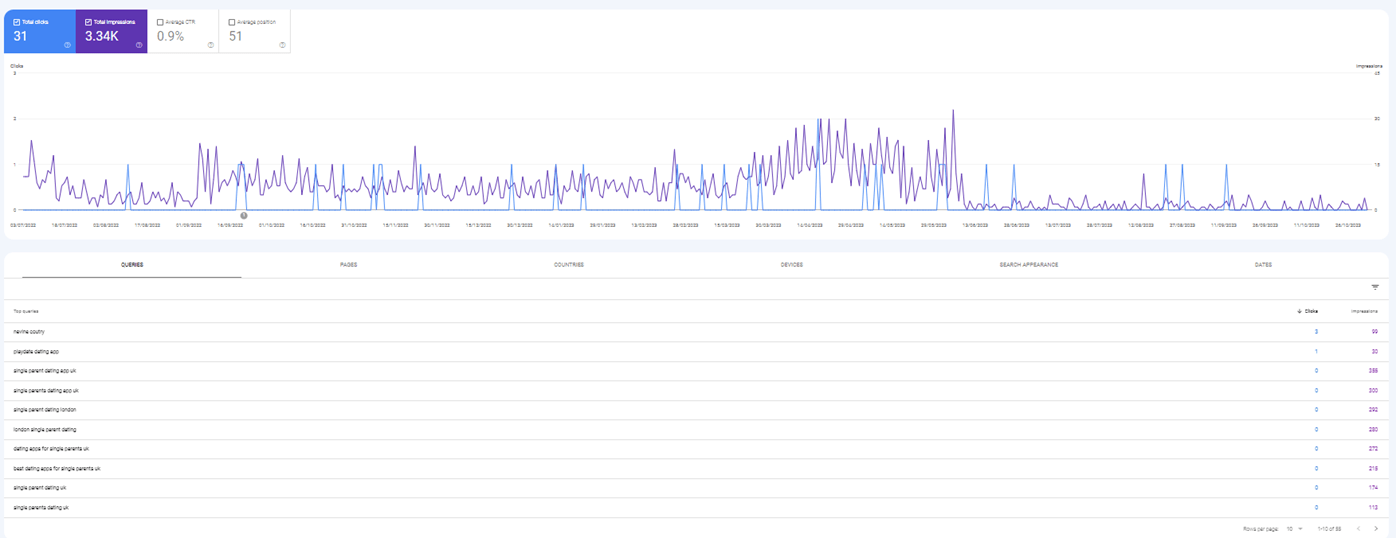Go to next page of results
This screenshot has width=1396, height=538.
(1376, 528)
